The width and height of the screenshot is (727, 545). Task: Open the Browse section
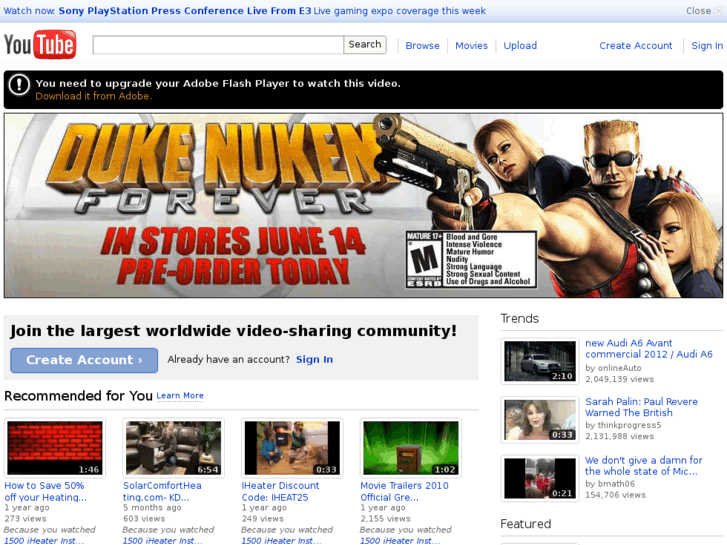pos(422,45)
